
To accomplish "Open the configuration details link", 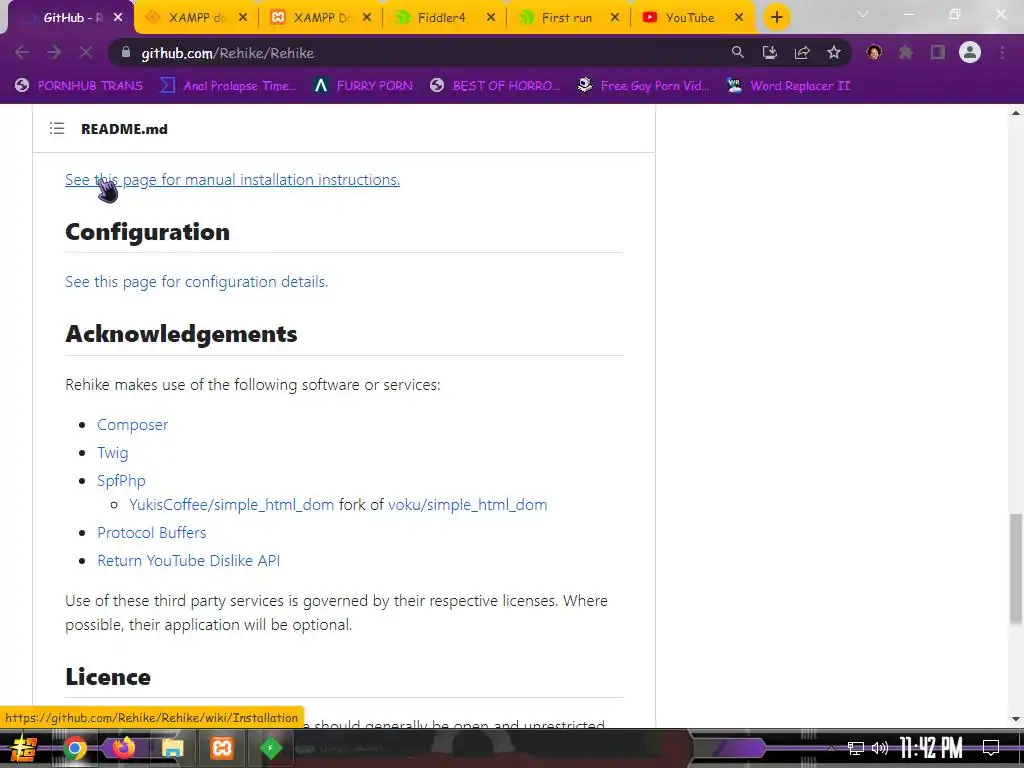I will point(196,281).
